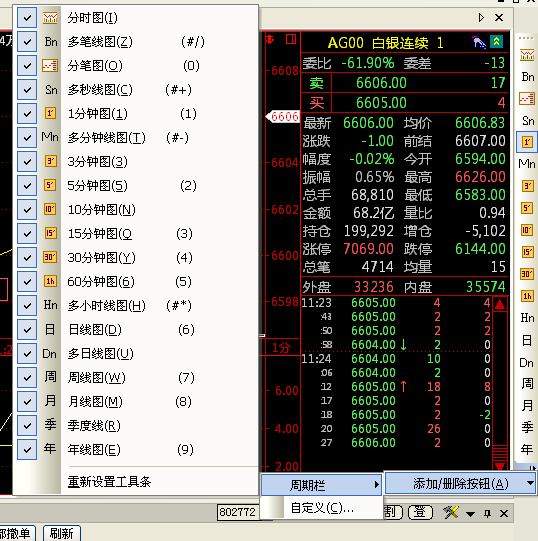Open the dropdown arrow beside tools icon

coord(470,514)
